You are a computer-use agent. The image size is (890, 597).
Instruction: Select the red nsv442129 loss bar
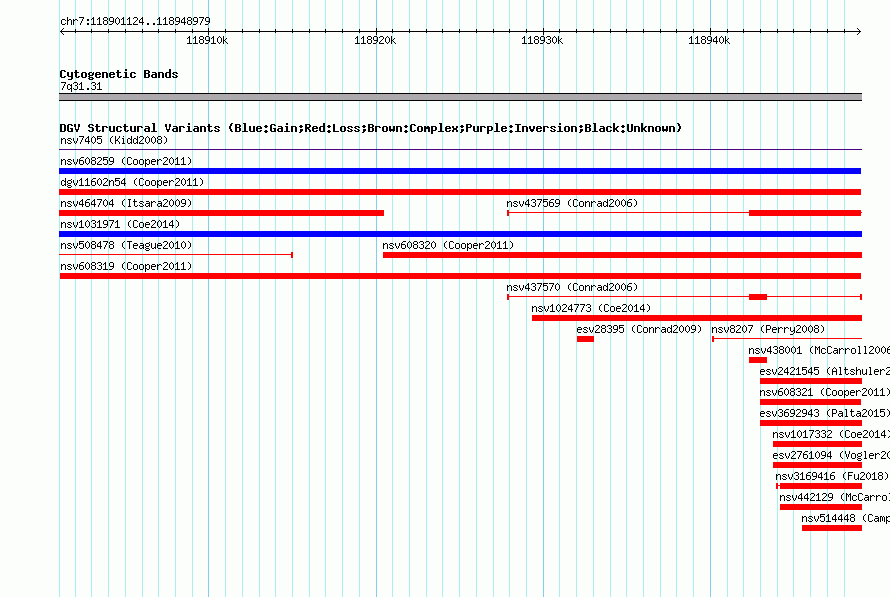(821, 507)
